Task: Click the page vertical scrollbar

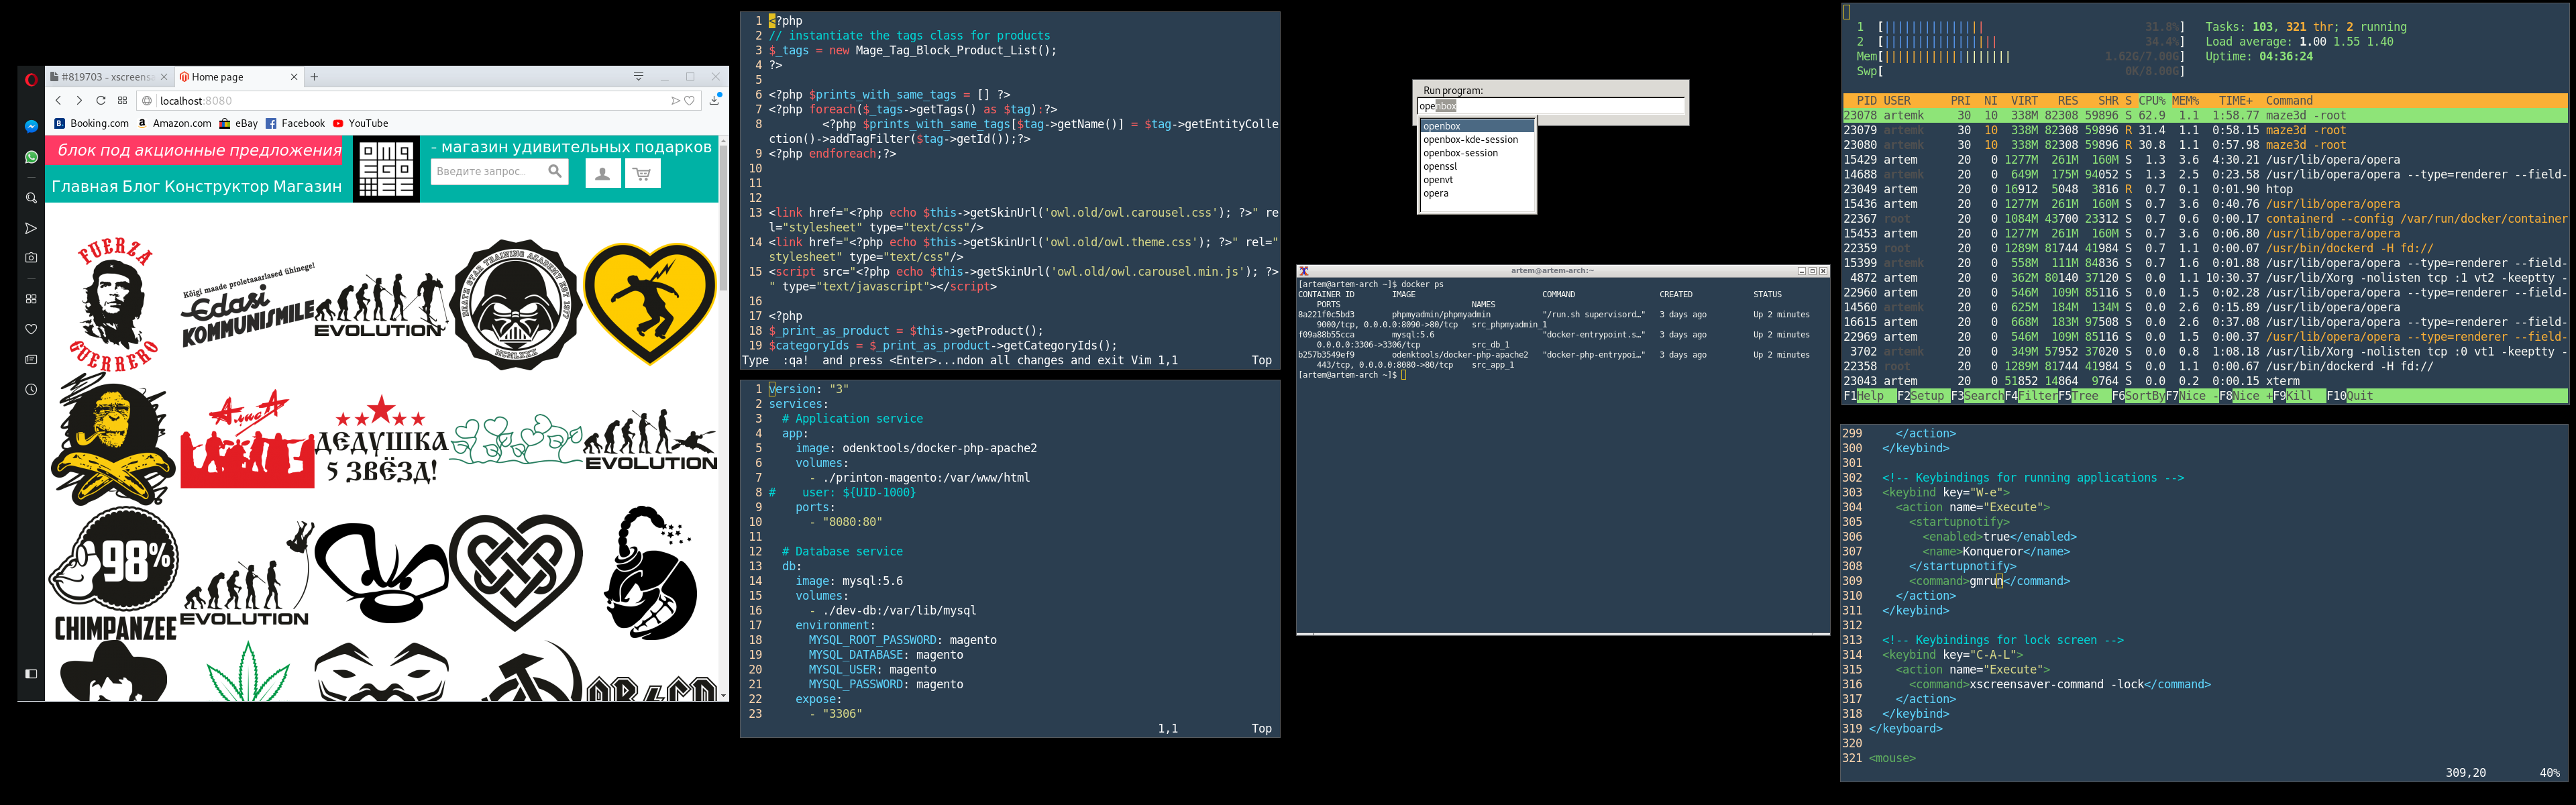Action: tap(723, 220)
